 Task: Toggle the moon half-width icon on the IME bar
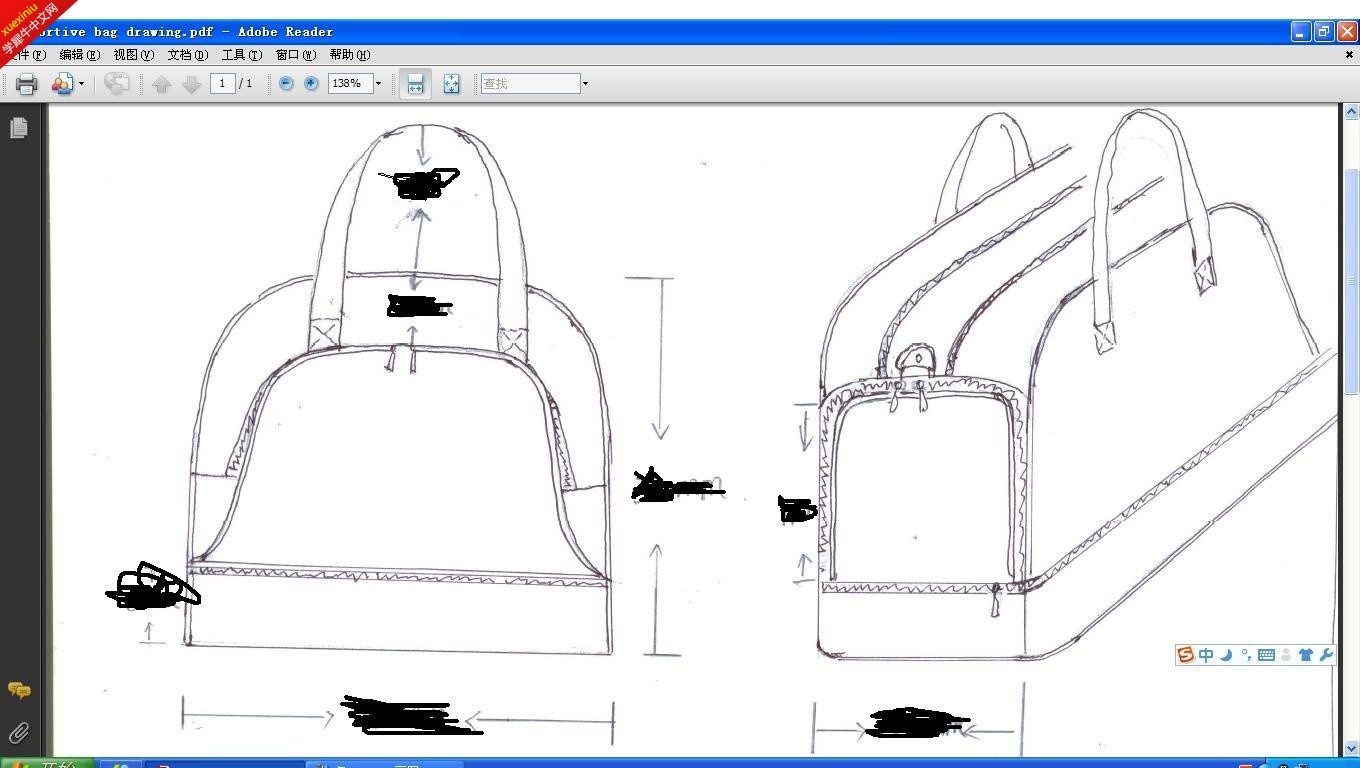1226,655
